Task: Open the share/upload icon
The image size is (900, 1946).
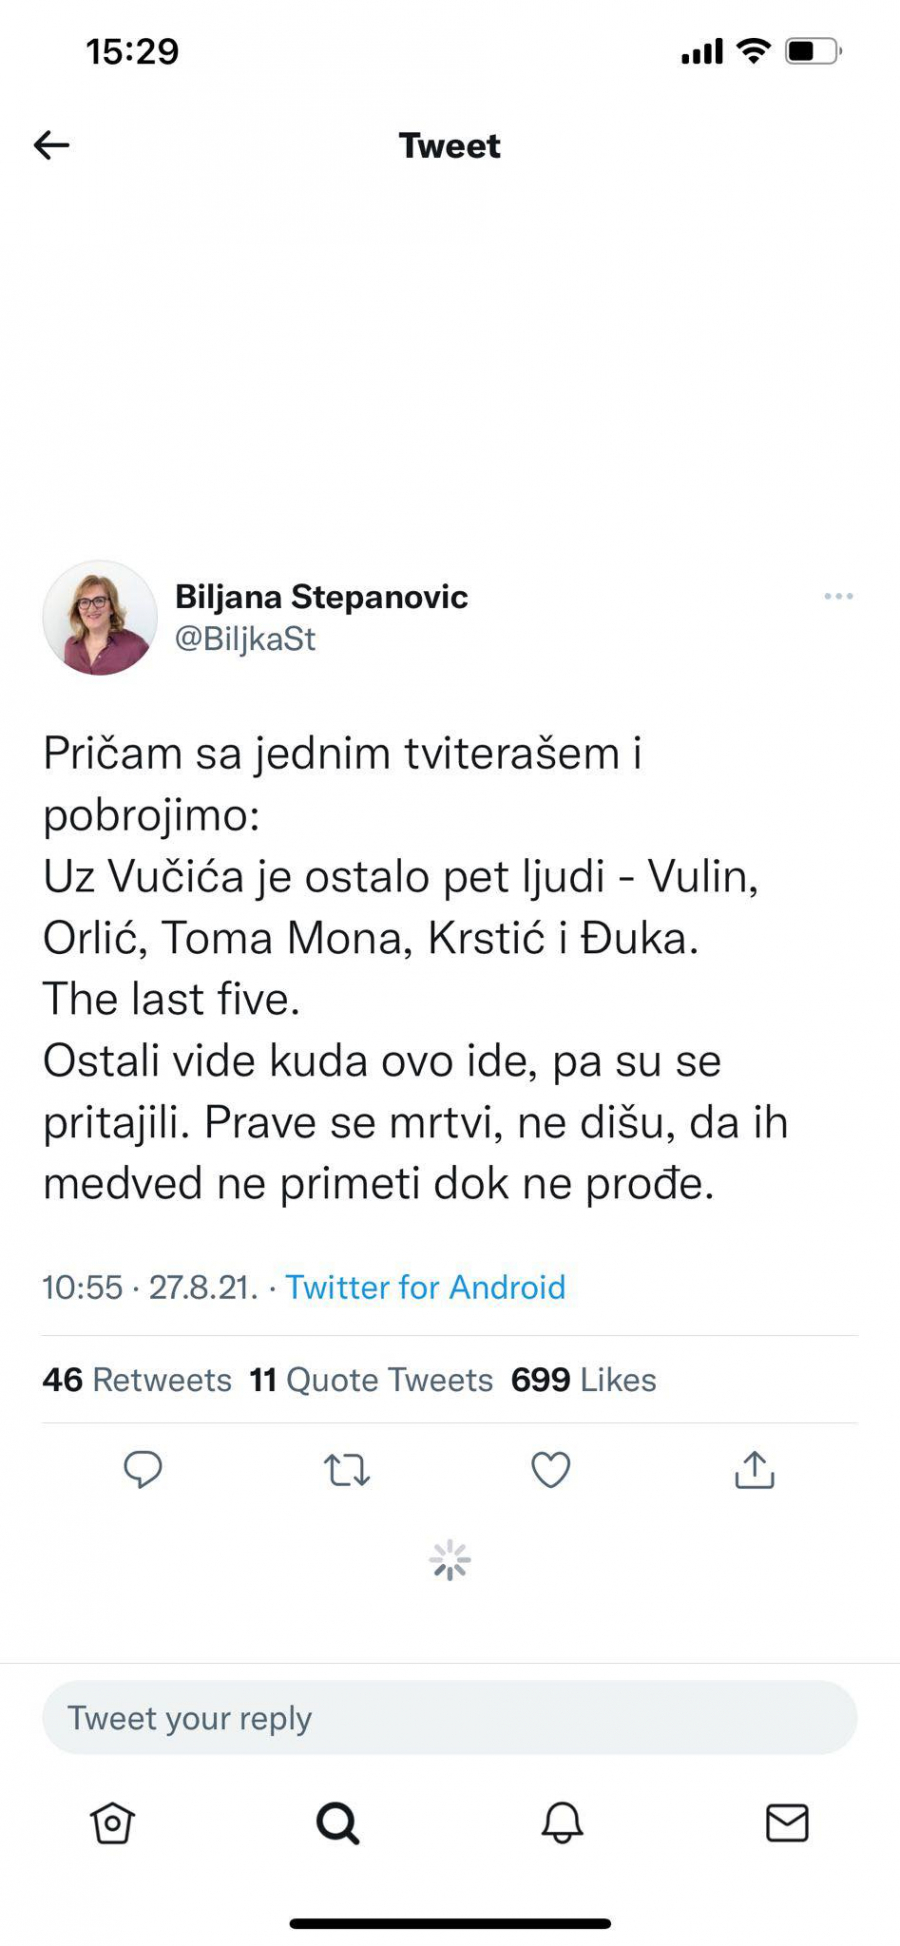Action: tap(755, 1470)
